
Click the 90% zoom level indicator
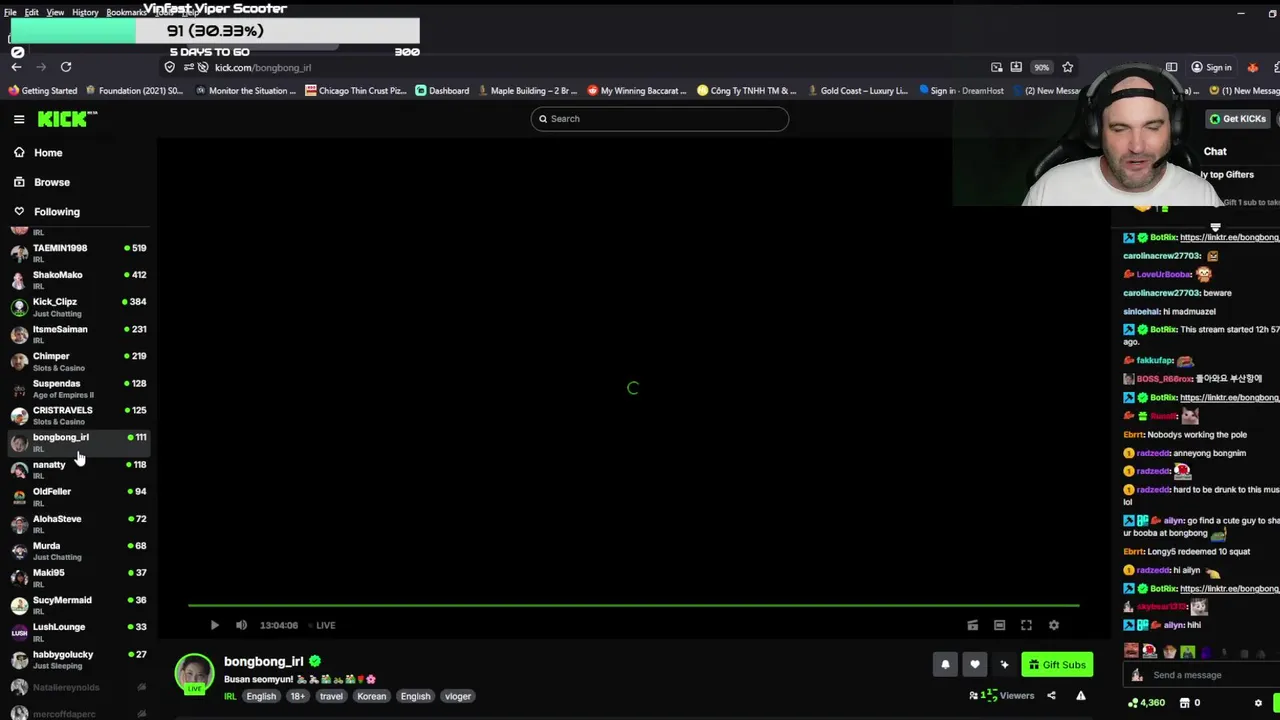[1042, 67]
